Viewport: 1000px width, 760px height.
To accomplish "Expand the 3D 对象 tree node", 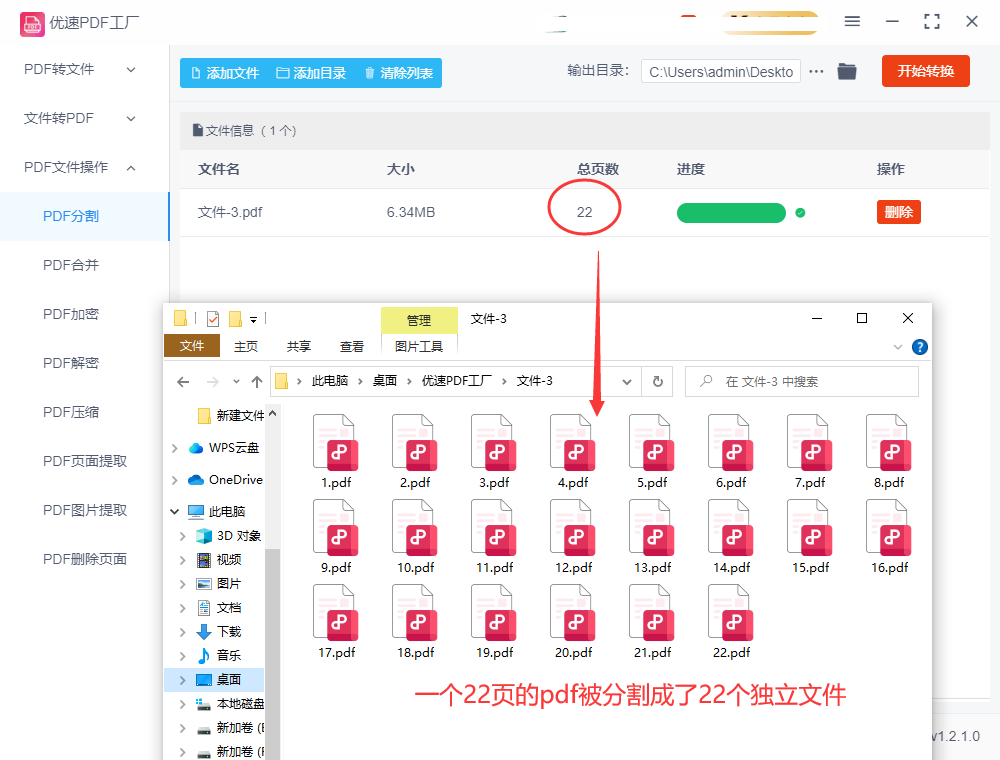I will pyautogui.click(x=183, y=536).
